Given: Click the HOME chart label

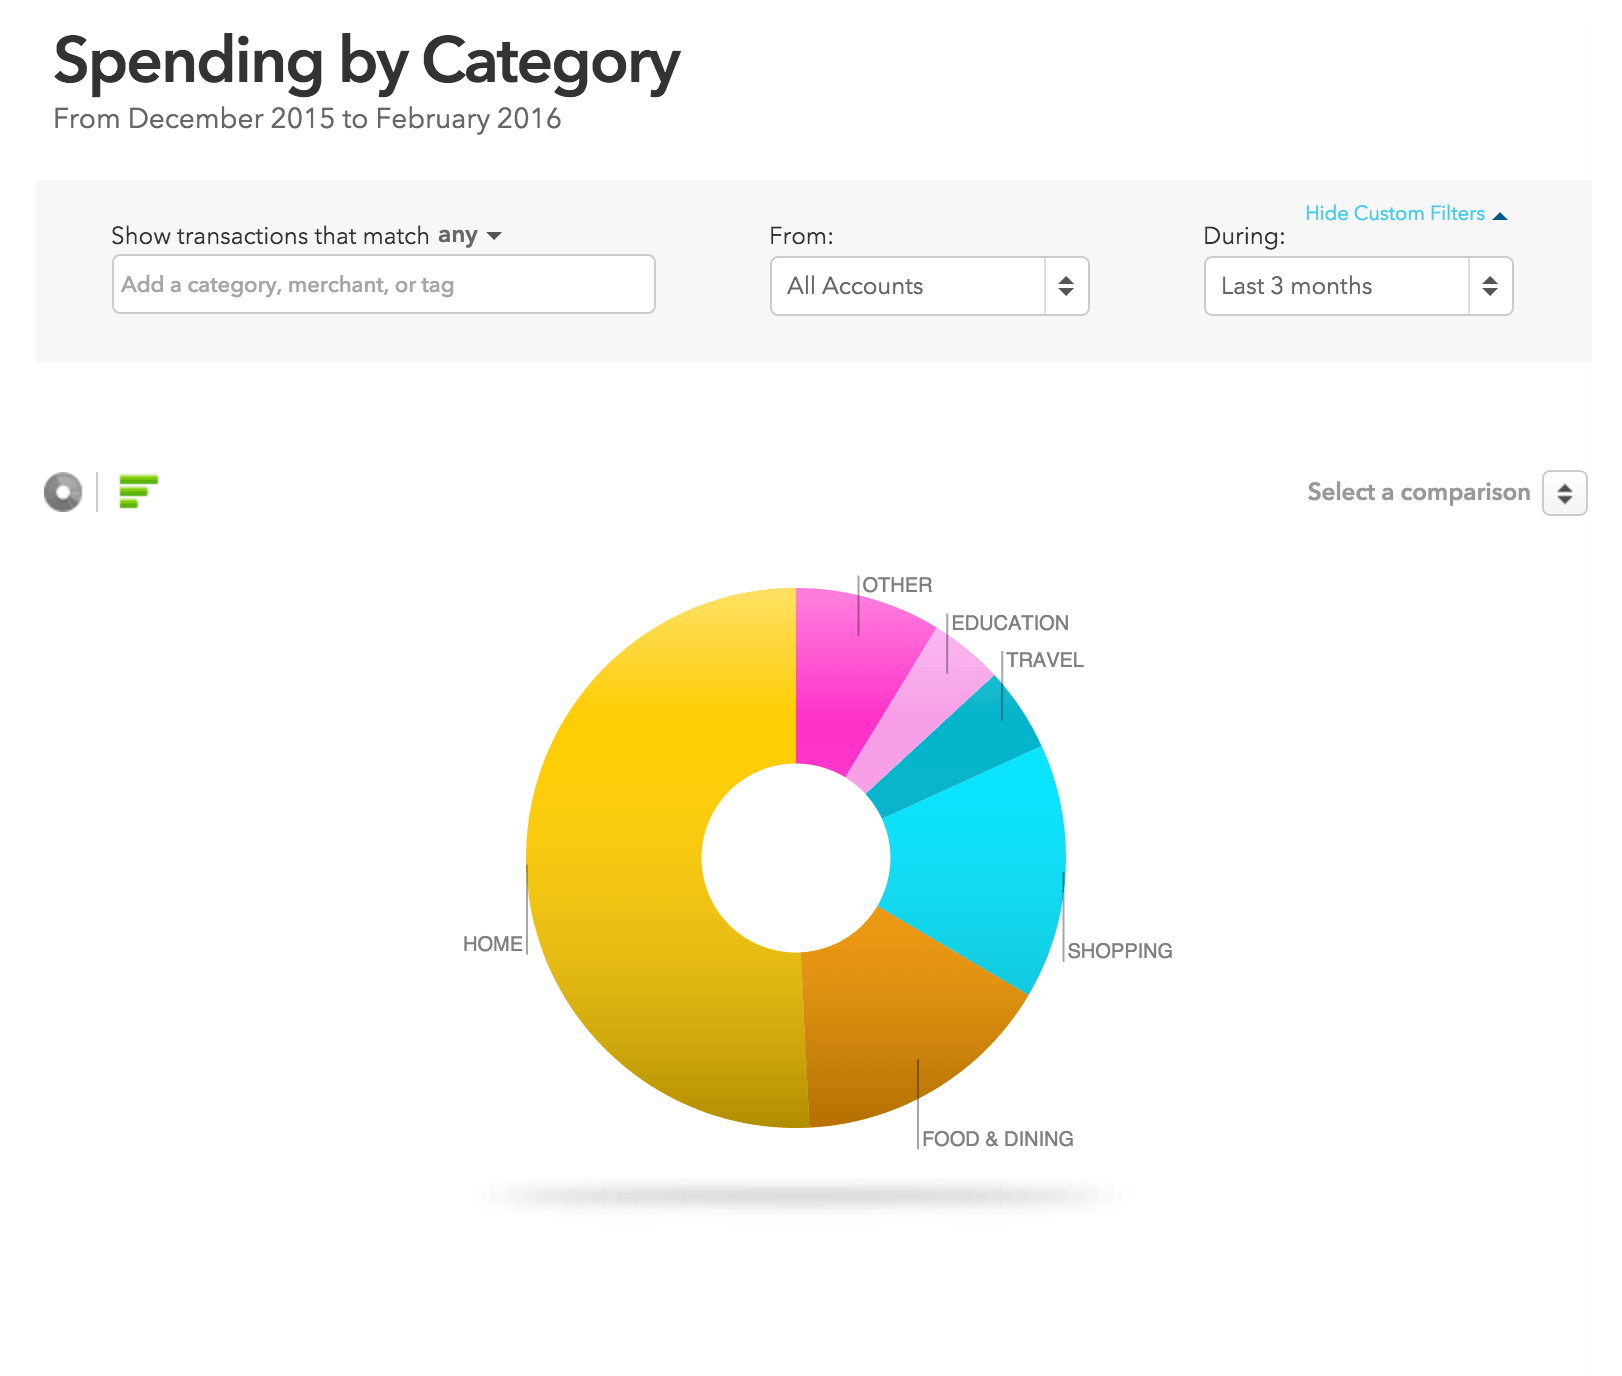Looking at the screenshot, I should tap(492, 944).
